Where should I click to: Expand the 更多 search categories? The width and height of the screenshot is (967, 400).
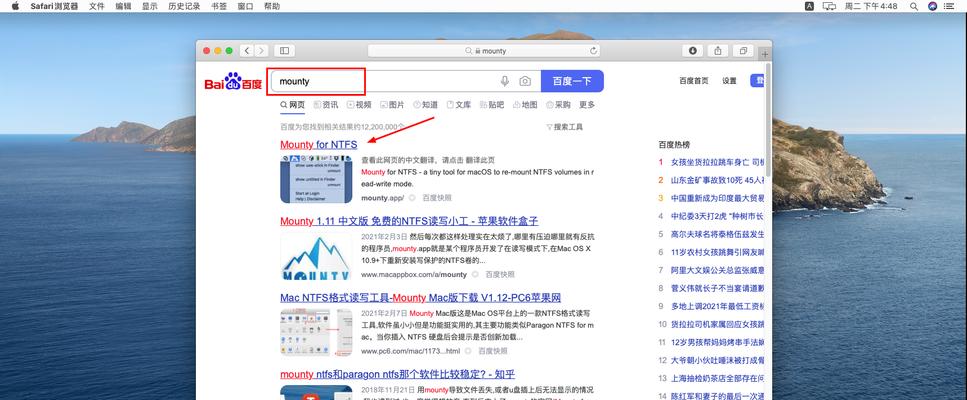tap(587, 105)
